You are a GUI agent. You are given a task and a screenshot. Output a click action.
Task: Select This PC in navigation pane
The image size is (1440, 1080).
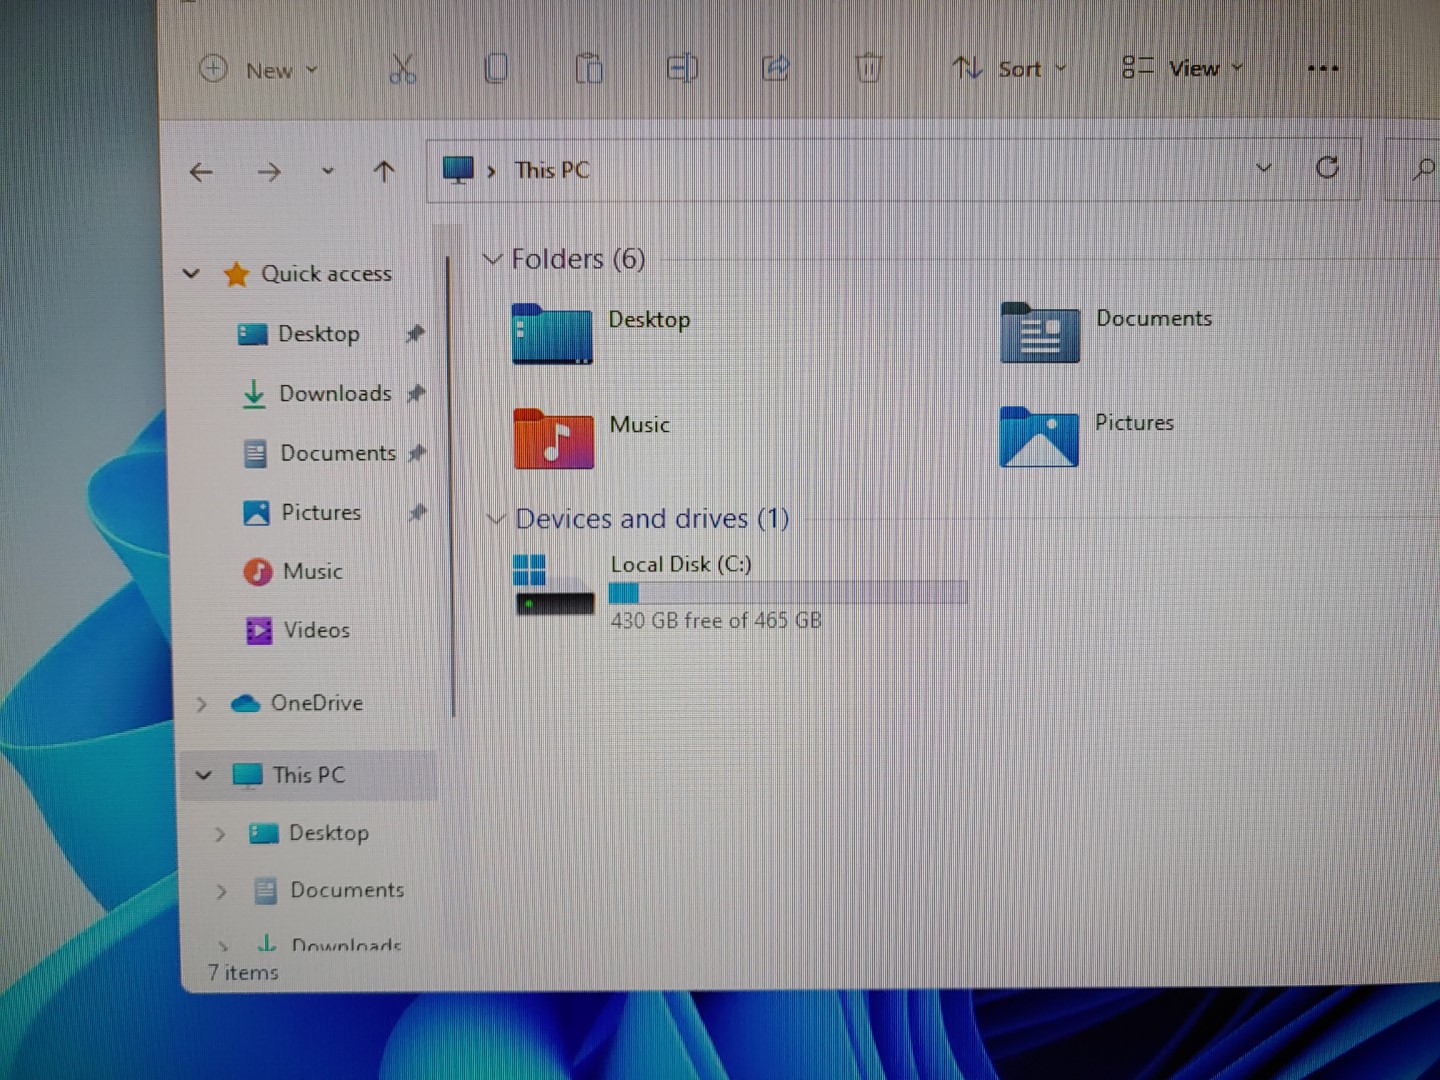[308, 775]
